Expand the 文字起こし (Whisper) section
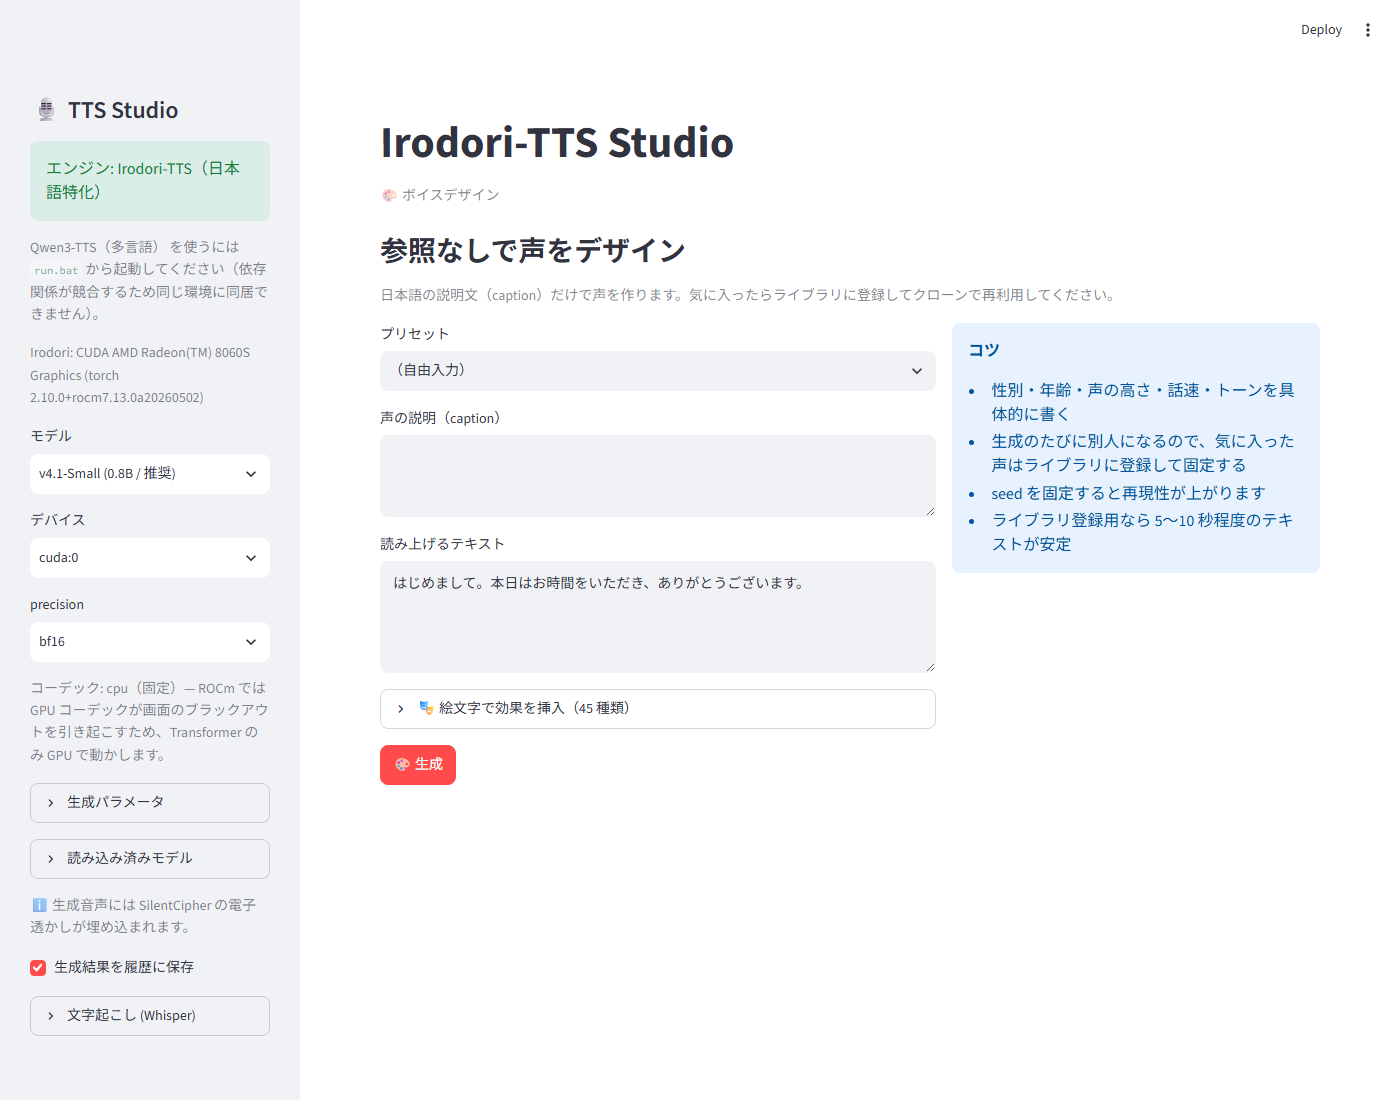The width and height of the screenshot is (1400, 1100). tap(150, 1016)
